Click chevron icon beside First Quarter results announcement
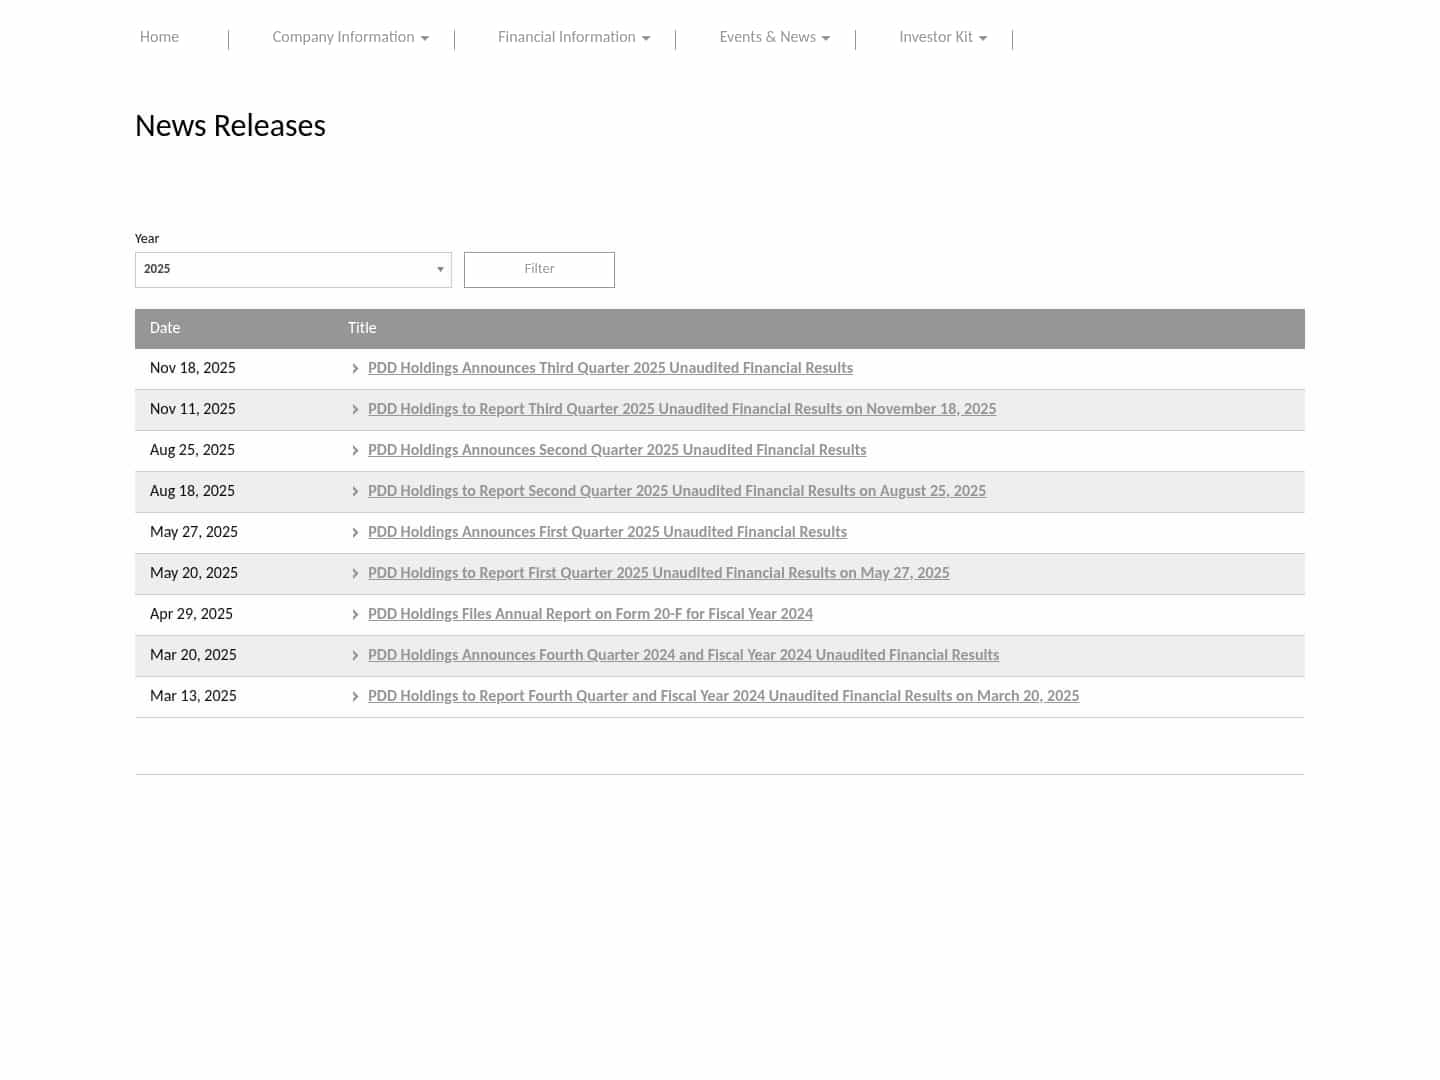The image size is (1440, 1080). [355, 533]
